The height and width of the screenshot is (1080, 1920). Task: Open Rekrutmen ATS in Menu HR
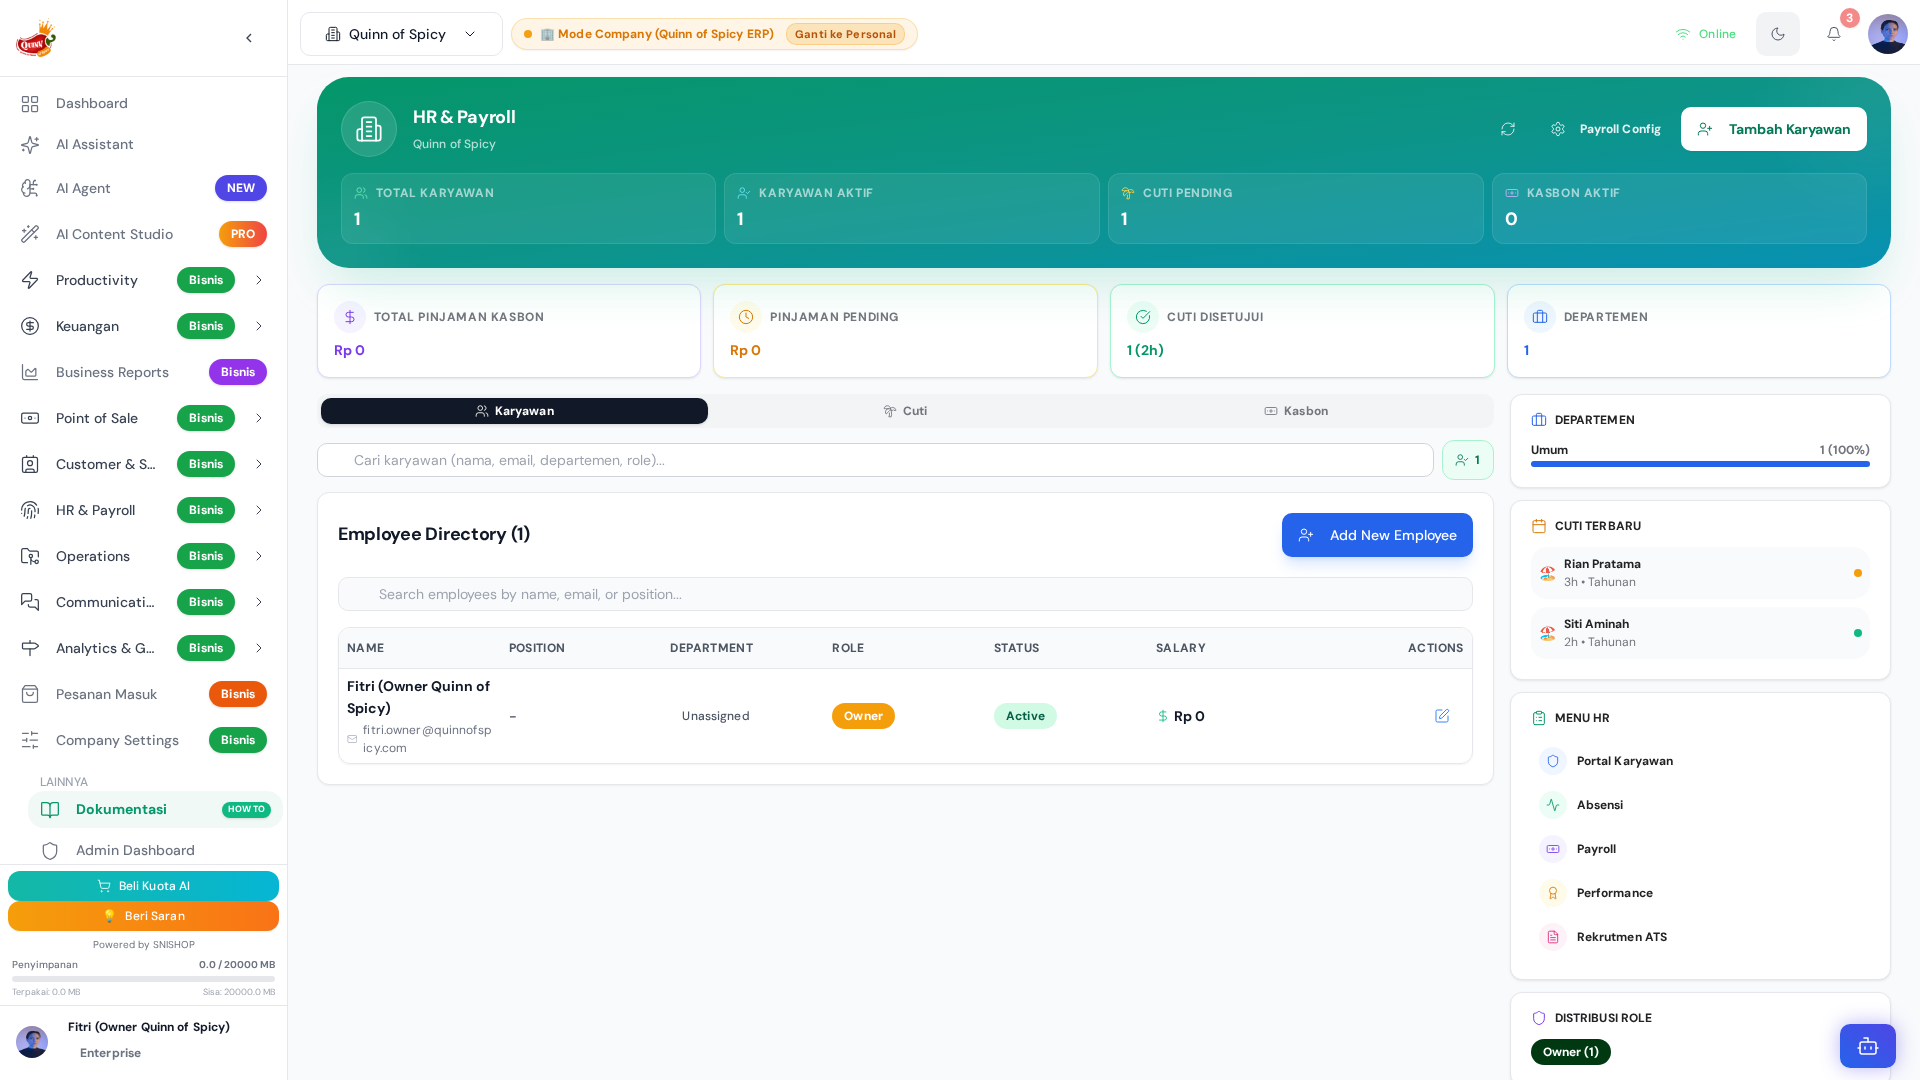(1700, 937)
